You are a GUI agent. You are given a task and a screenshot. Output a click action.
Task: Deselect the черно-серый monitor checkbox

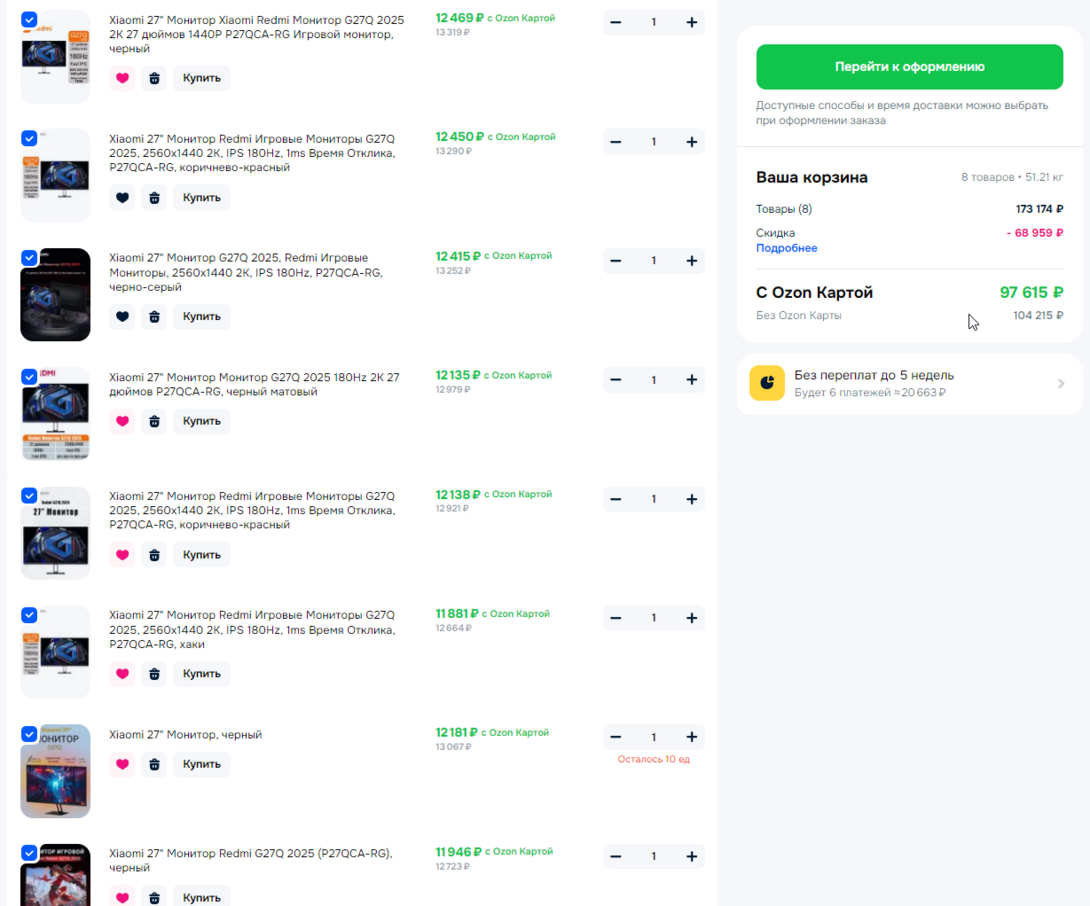29,258
